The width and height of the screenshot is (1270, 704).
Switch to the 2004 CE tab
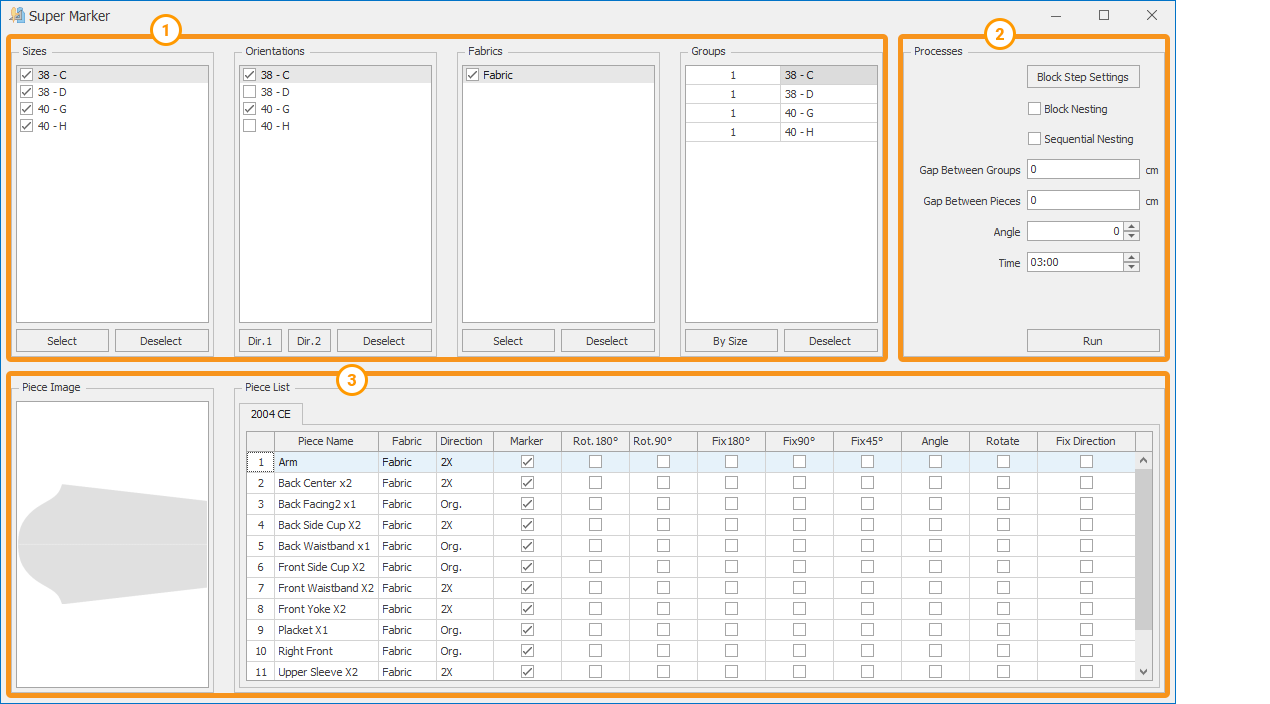coord(270,414)
